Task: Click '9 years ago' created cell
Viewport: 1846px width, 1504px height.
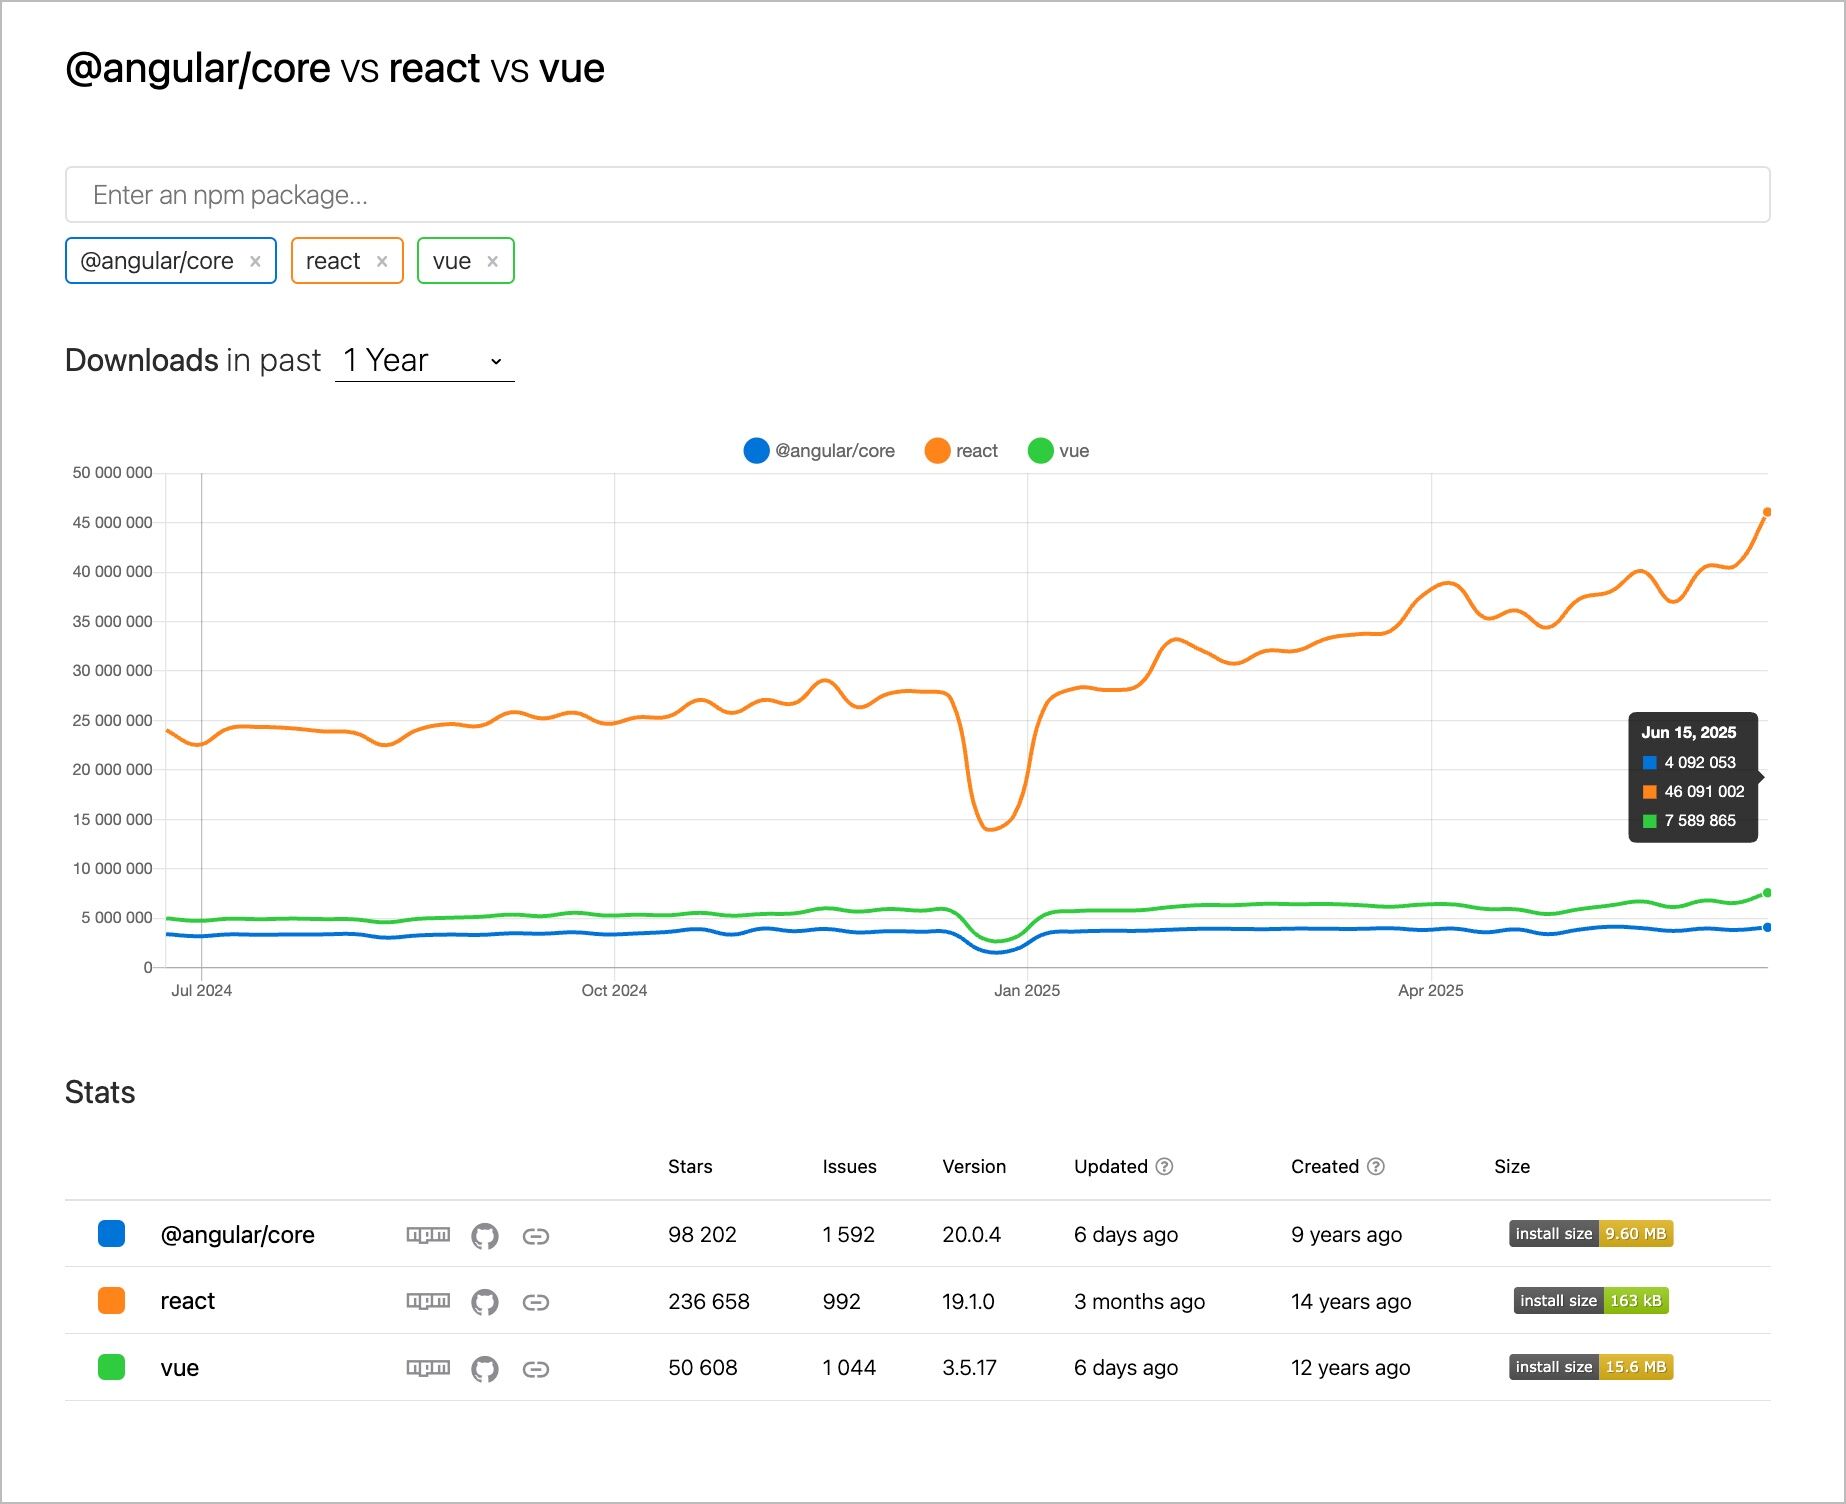Action: tap(1346, 1235)
